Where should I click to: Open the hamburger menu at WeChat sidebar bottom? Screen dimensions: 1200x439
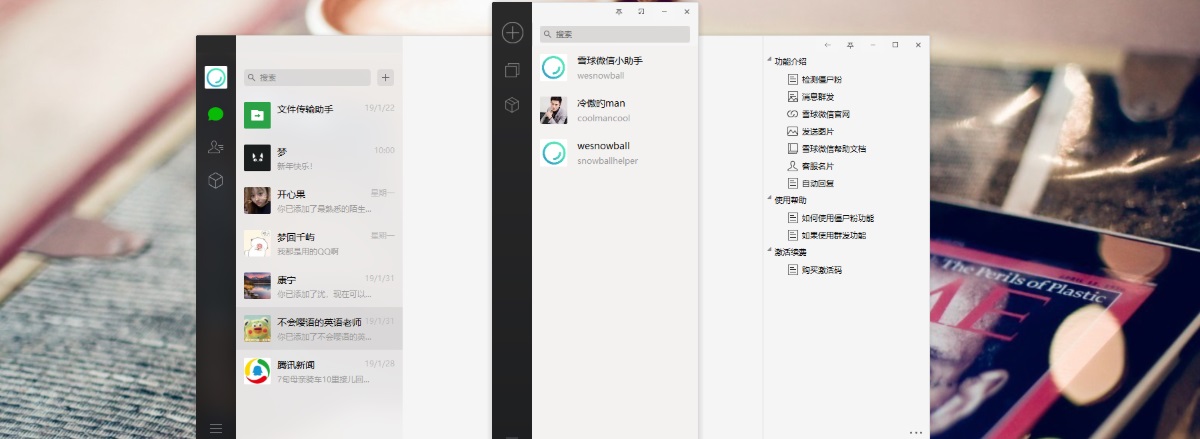point(215,428)
